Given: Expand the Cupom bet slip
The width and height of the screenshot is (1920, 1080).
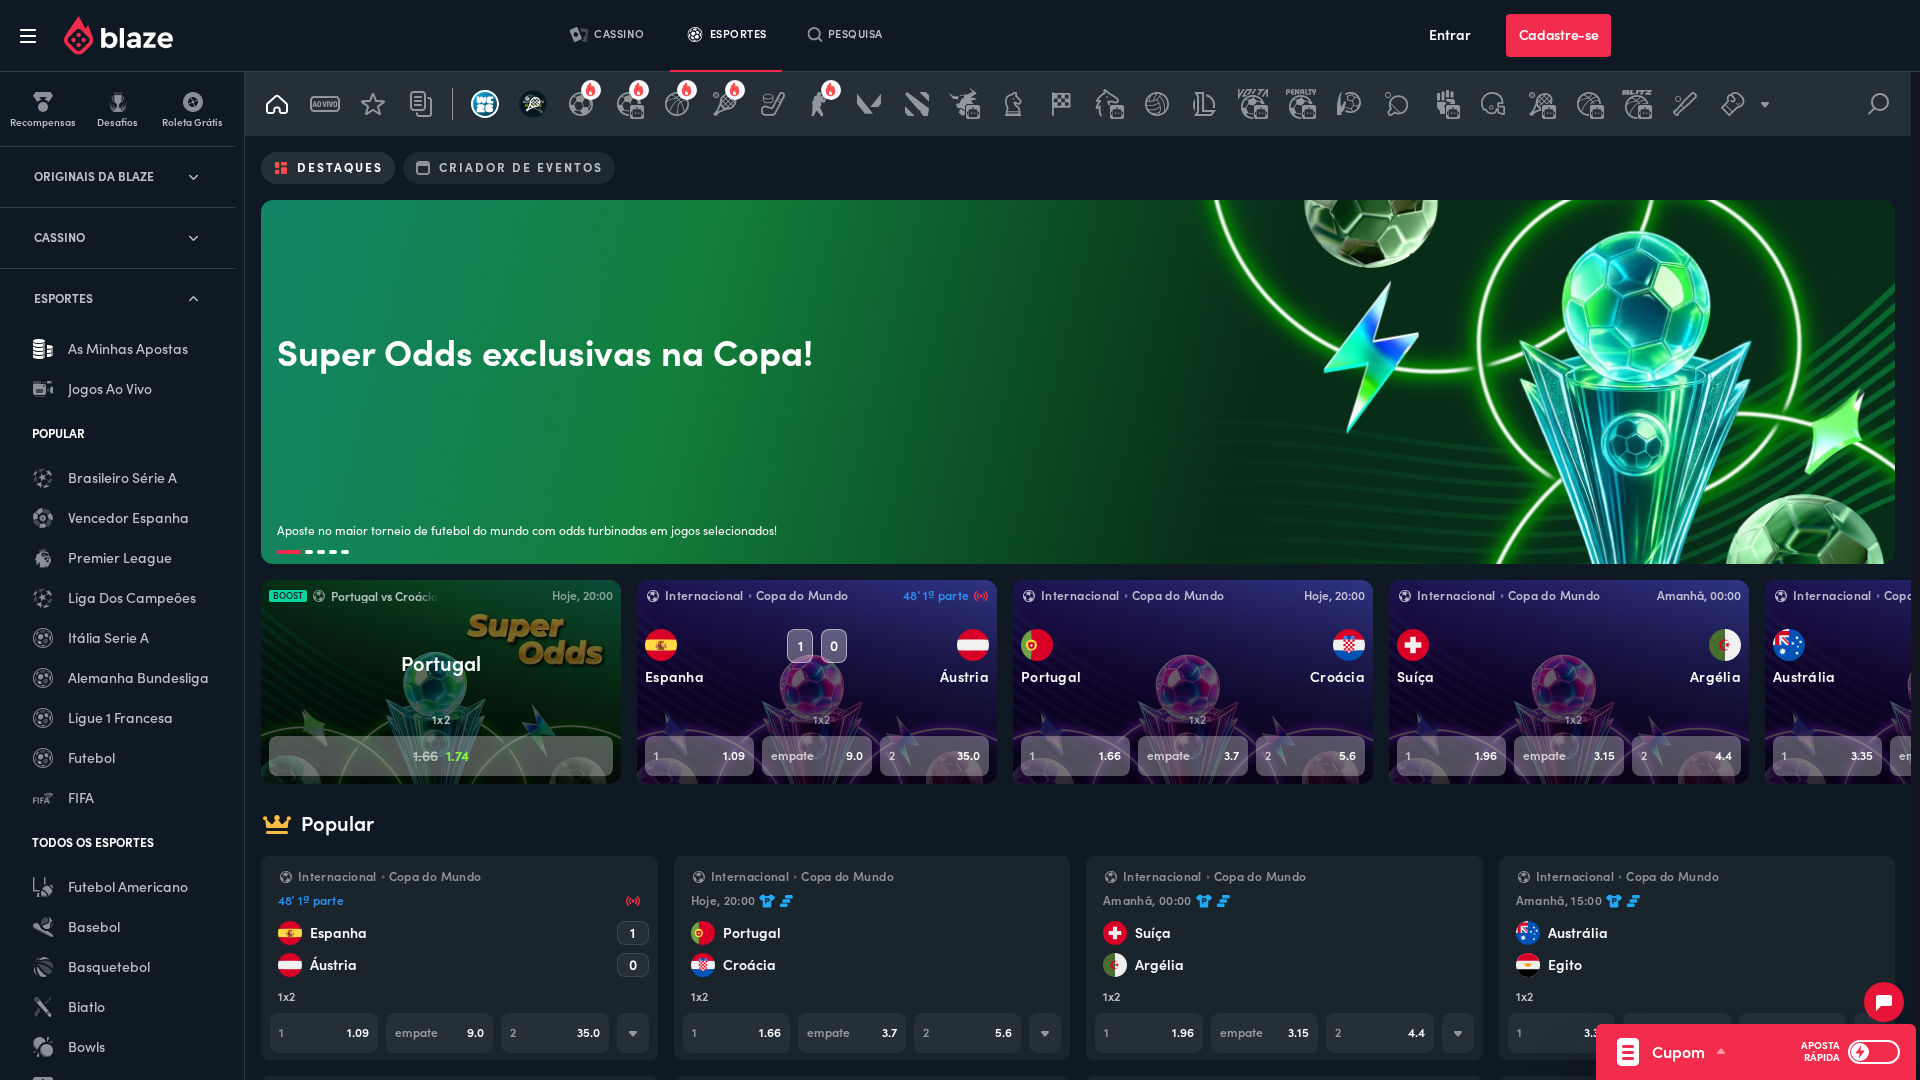Looking at the screenshot, I should click(1688, 1052).
